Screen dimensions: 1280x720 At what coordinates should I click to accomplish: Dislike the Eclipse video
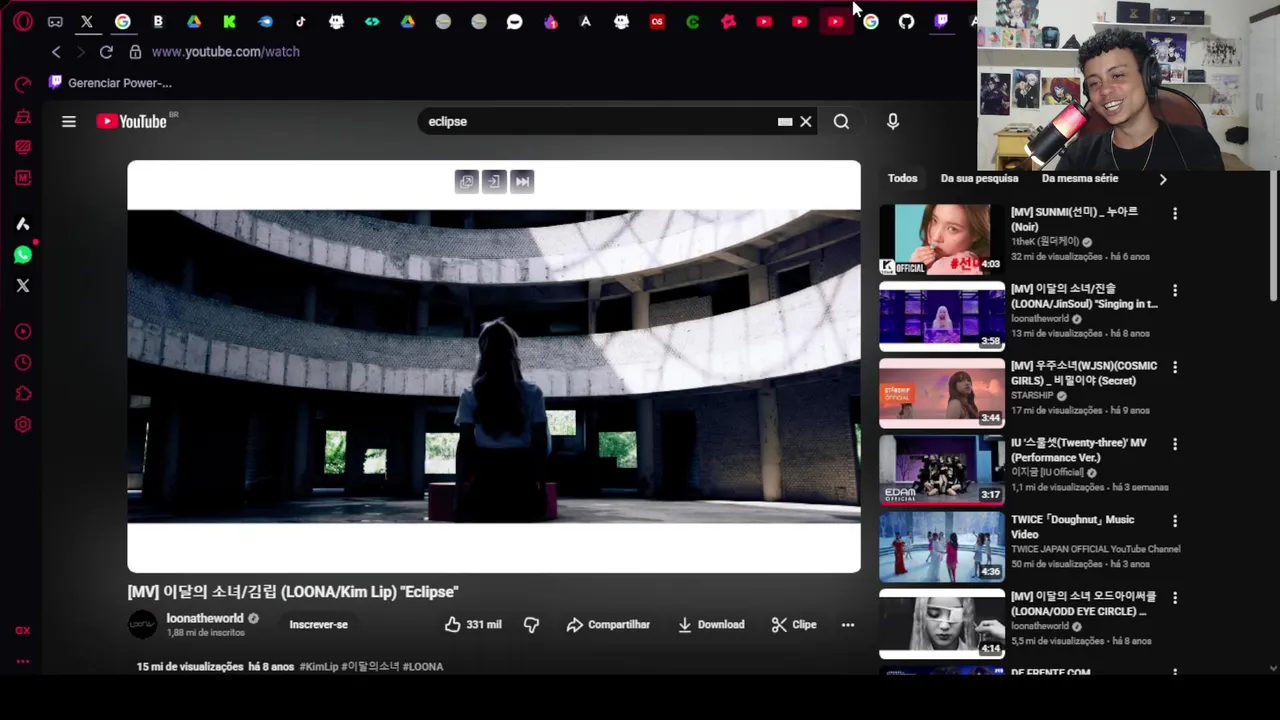[531, 625]
